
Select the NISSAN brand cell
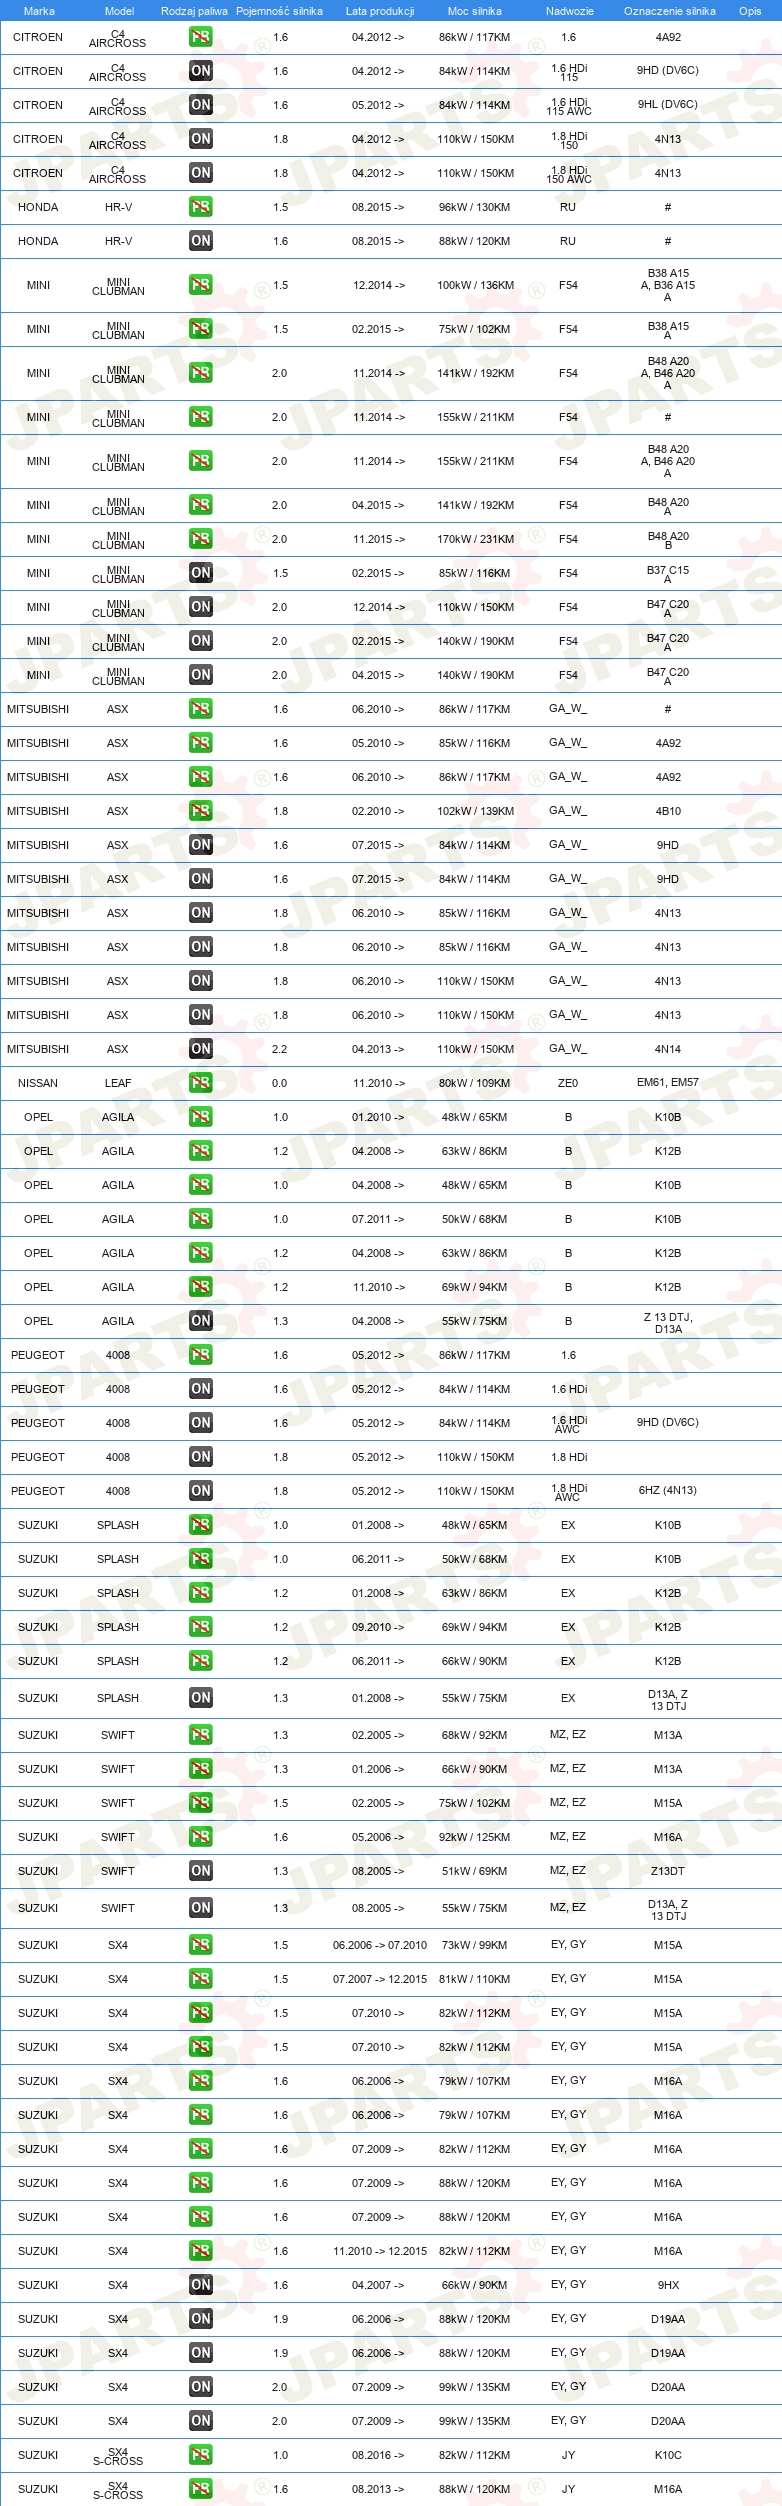tap(38, 1083)
